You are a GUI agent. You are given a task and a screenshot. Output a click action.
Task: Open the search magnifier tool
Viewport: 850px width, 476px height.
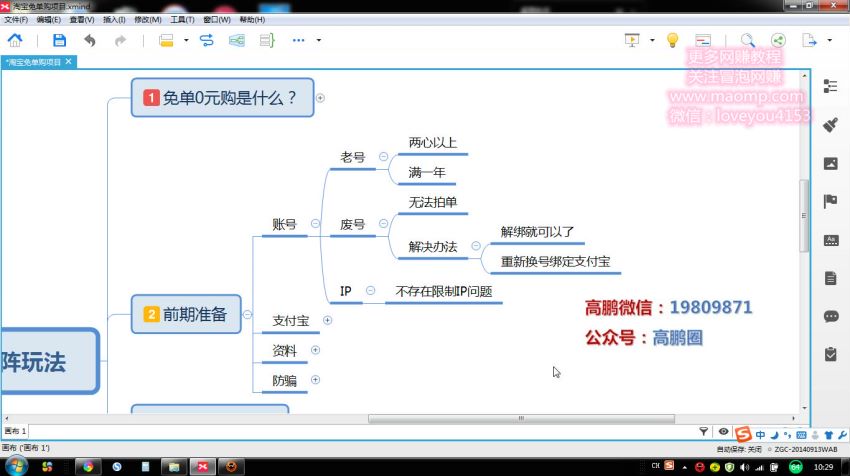coord(748,40)
